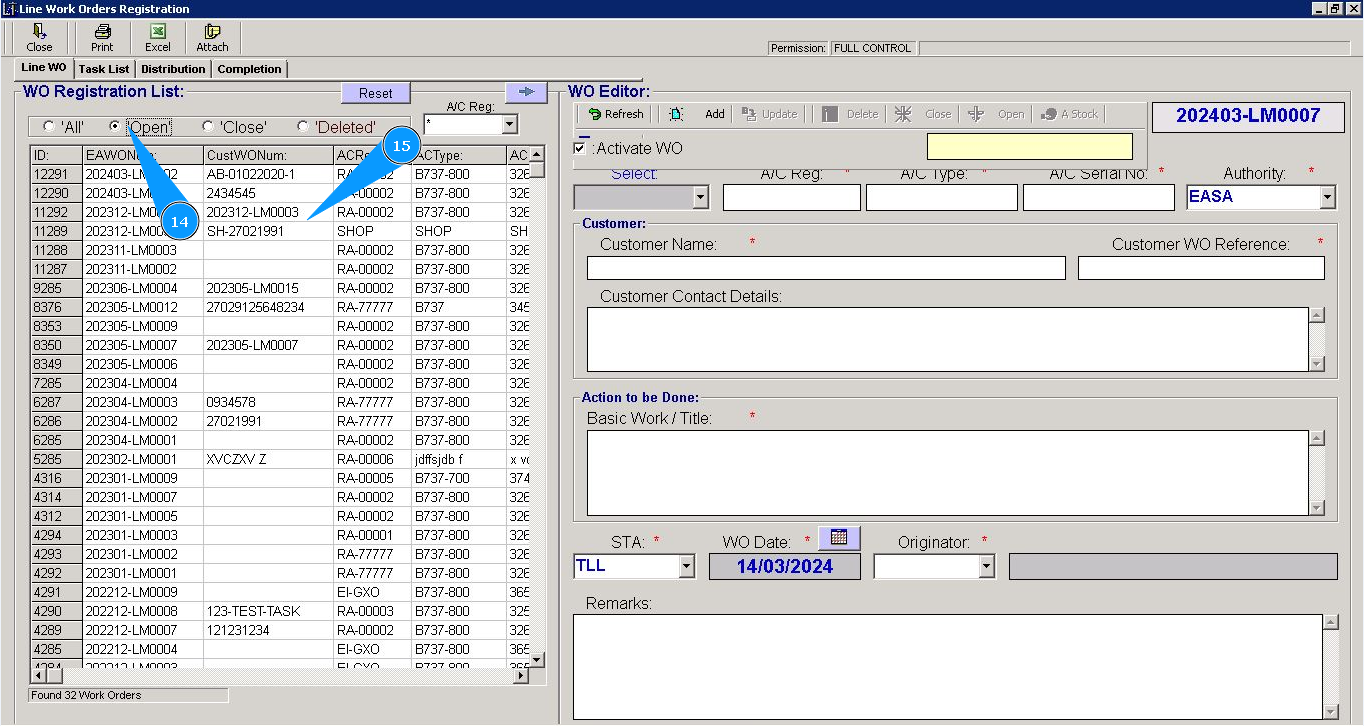The height and width of the screenshot is (726, 1364).
Task: Click the blue right arrow button
Action: (x=526, y=92)
